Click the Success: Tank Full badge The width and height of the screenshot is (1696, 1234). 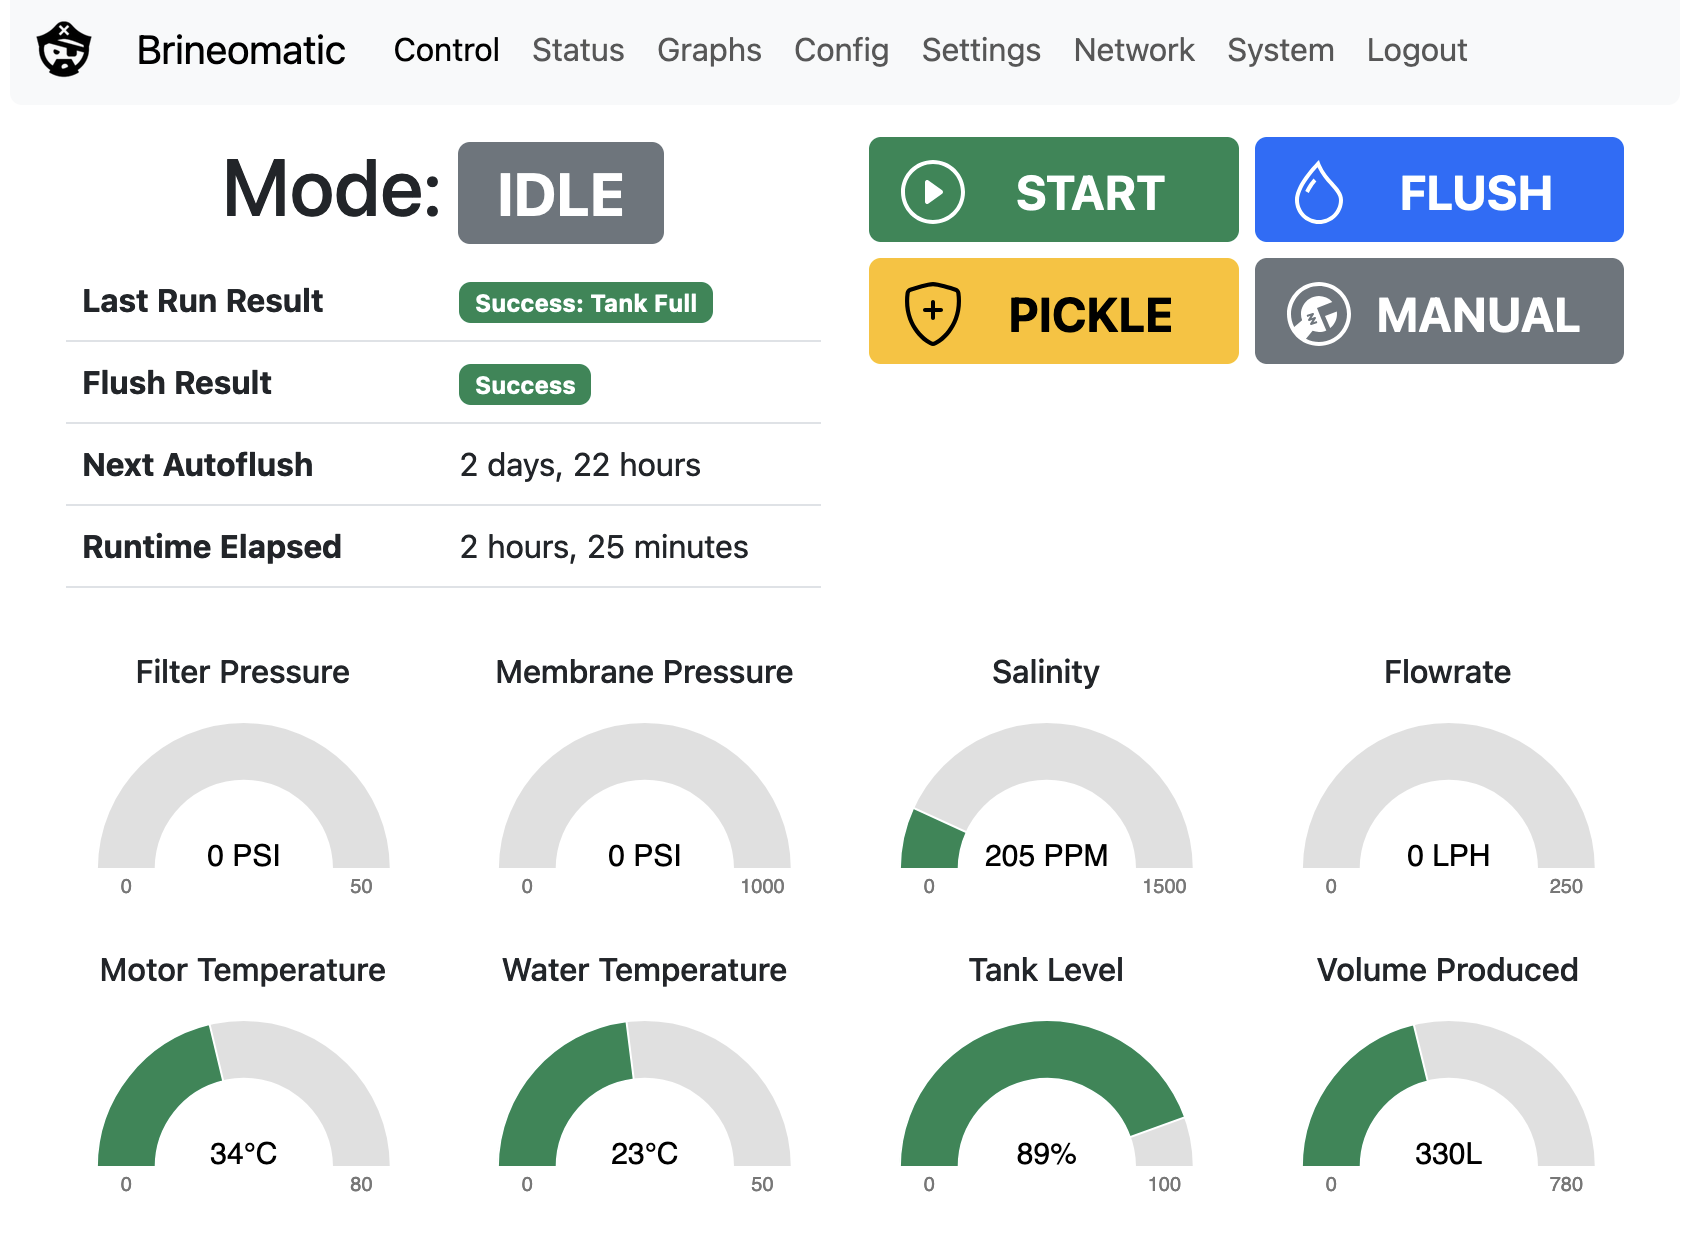click(x=586, y=303)
